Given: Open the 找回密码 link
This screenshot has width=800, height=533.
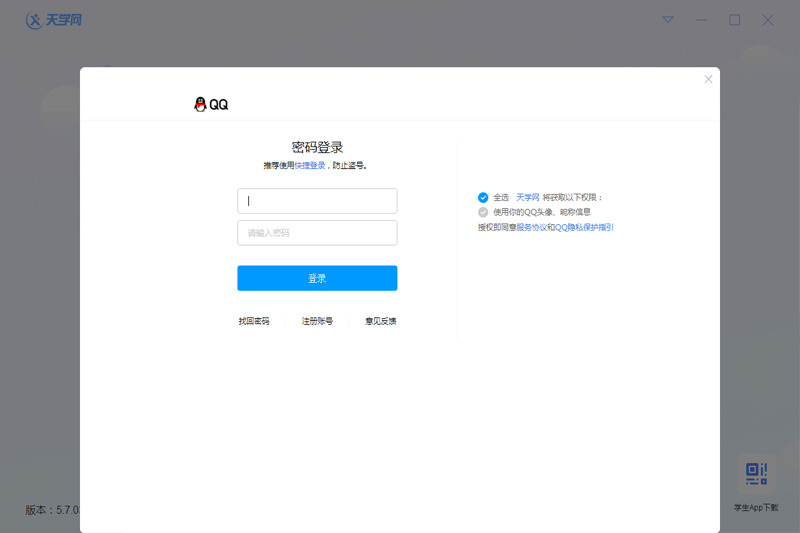Looking at the screenshot, I should click(254, 321).
